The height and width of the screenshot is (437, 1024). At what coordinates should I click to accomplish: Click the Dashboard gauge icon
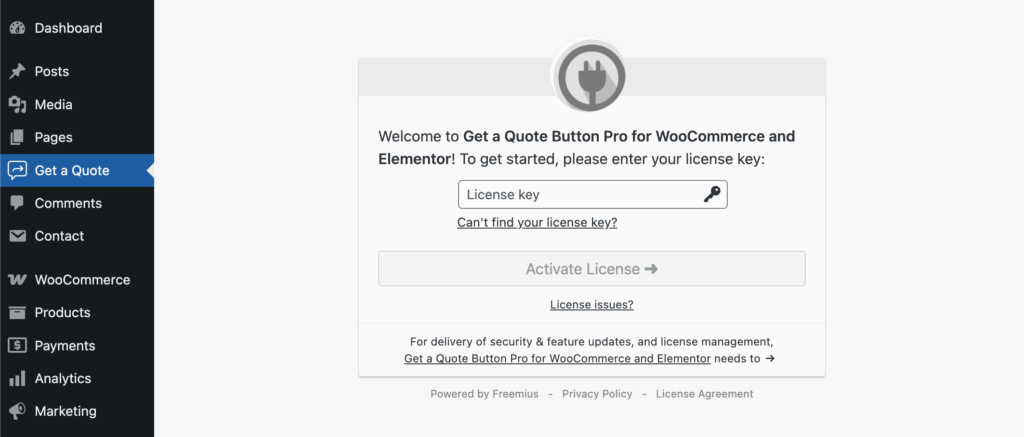pos(17,28)
